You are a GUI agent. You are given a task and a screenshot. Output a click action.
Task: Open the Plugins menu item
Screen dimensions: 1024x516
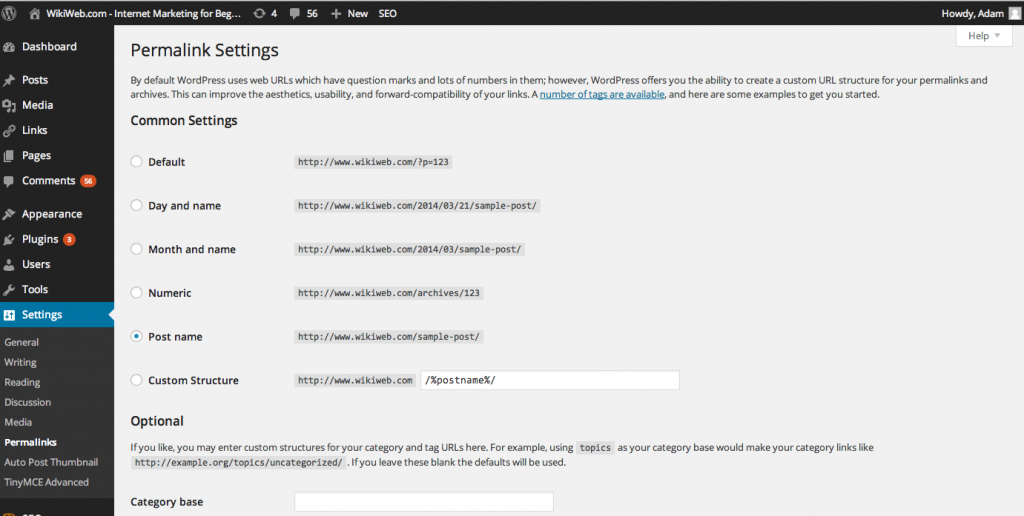pyautogui.click(x=40, y=239)
